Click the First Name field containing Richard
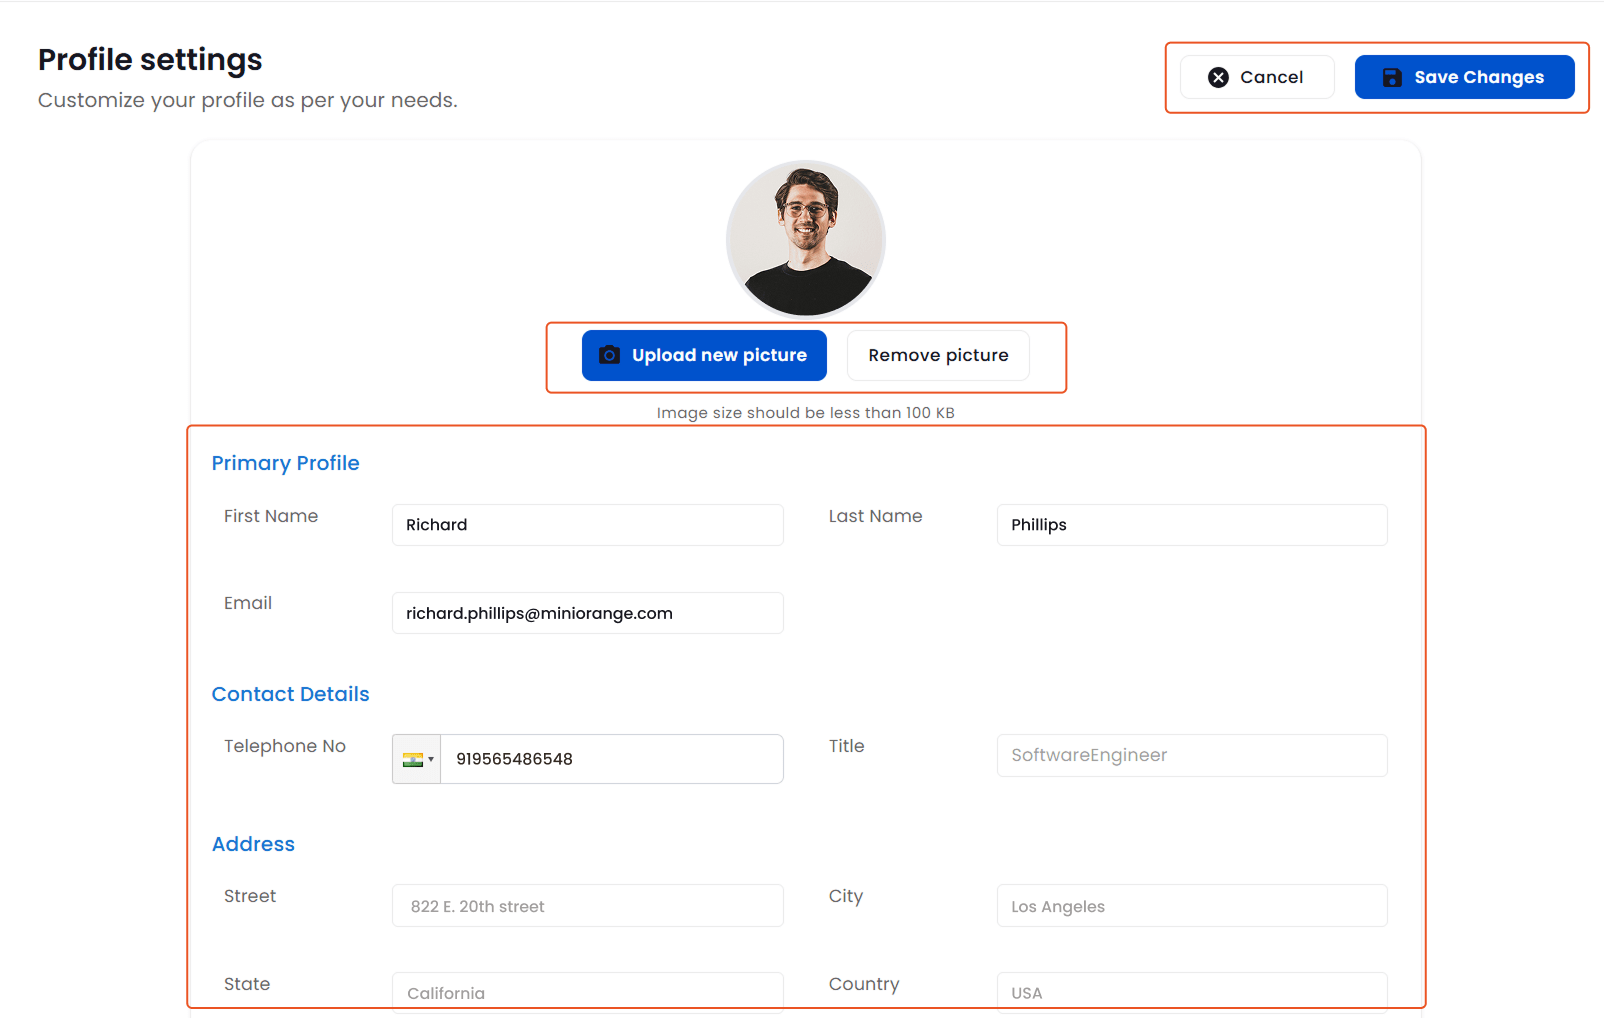Image resolution: width=1604 pixels, height=1018 pixels. pyautogui.click(x=587, y=525)
